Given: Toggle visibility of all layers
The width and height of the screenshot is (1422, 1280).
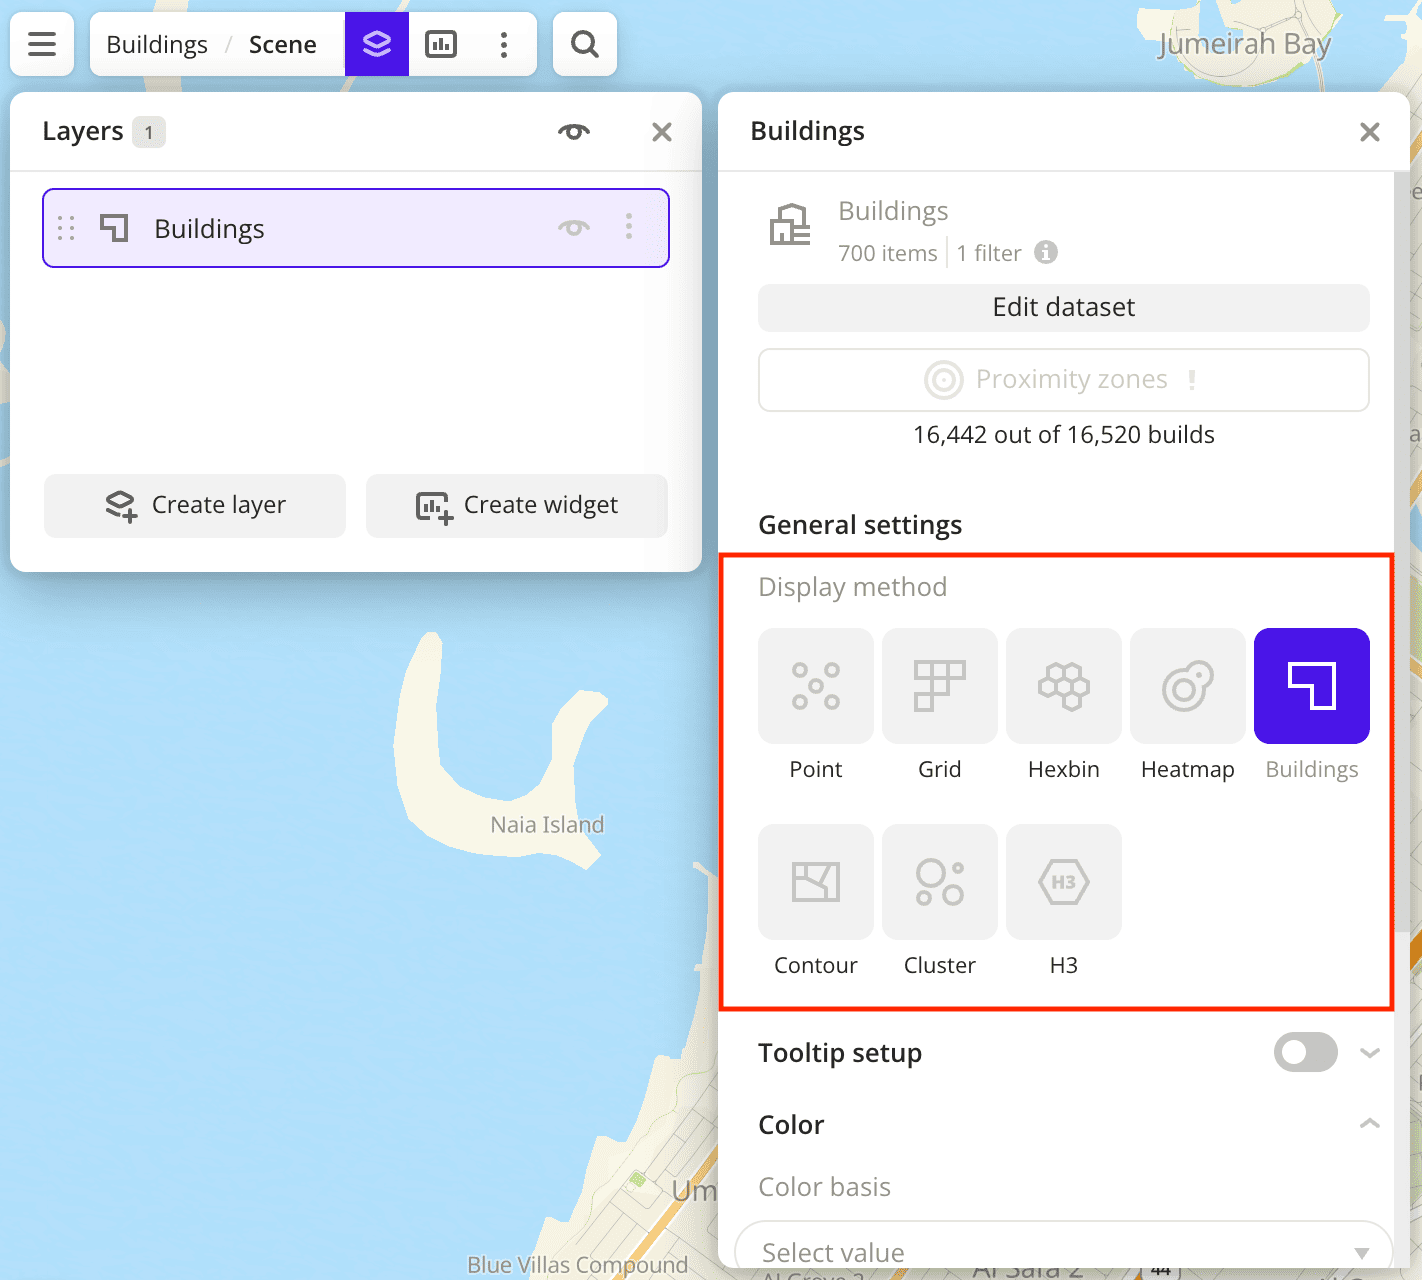Looking at the screenshot, I should click(573, 132).
